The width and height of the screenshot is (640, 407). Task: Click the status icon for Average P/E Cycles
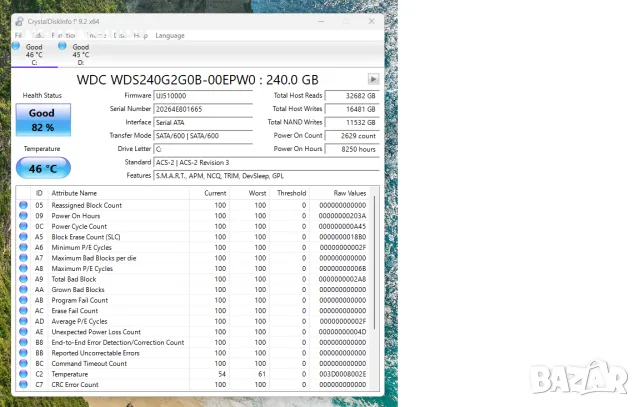pyautogui.click(x=23, y=321)
